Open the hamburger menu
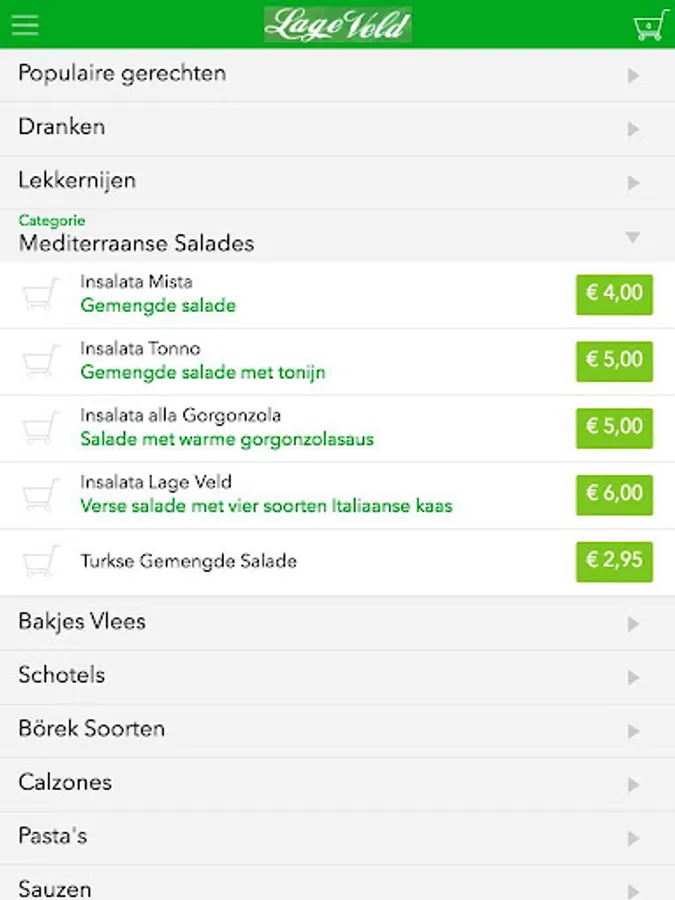The image size is (675, 900). [x=25, y=24]
